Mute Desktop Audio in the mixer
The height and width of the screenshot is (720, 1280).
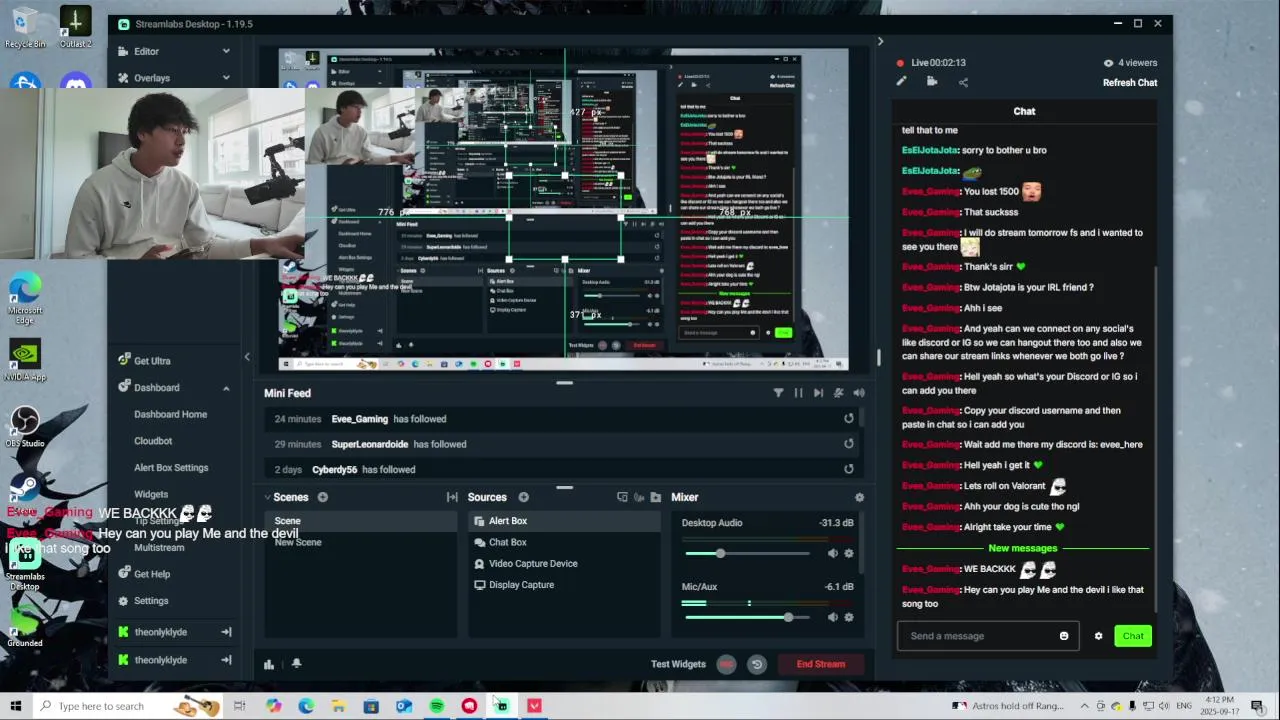[833, 553]
